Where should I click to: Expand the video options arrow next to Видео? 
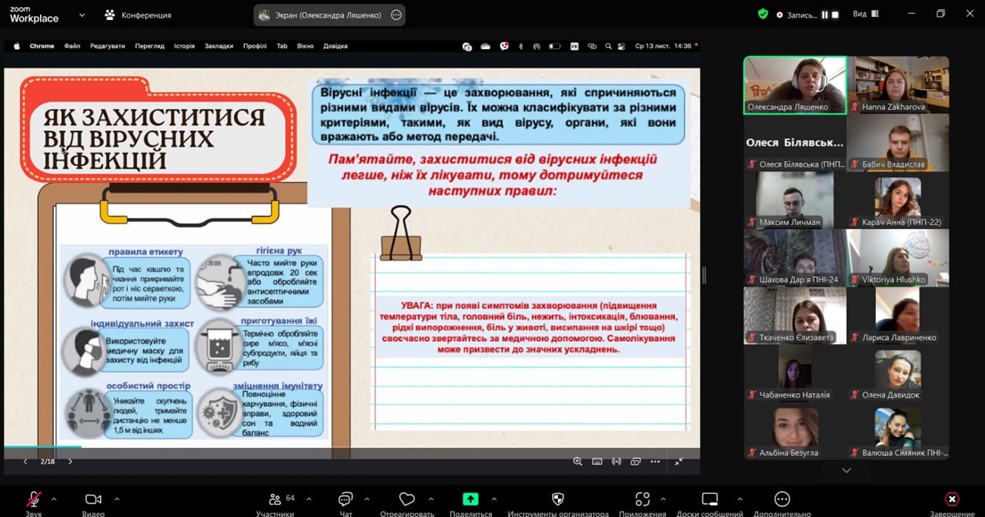[x=116, y=499]
